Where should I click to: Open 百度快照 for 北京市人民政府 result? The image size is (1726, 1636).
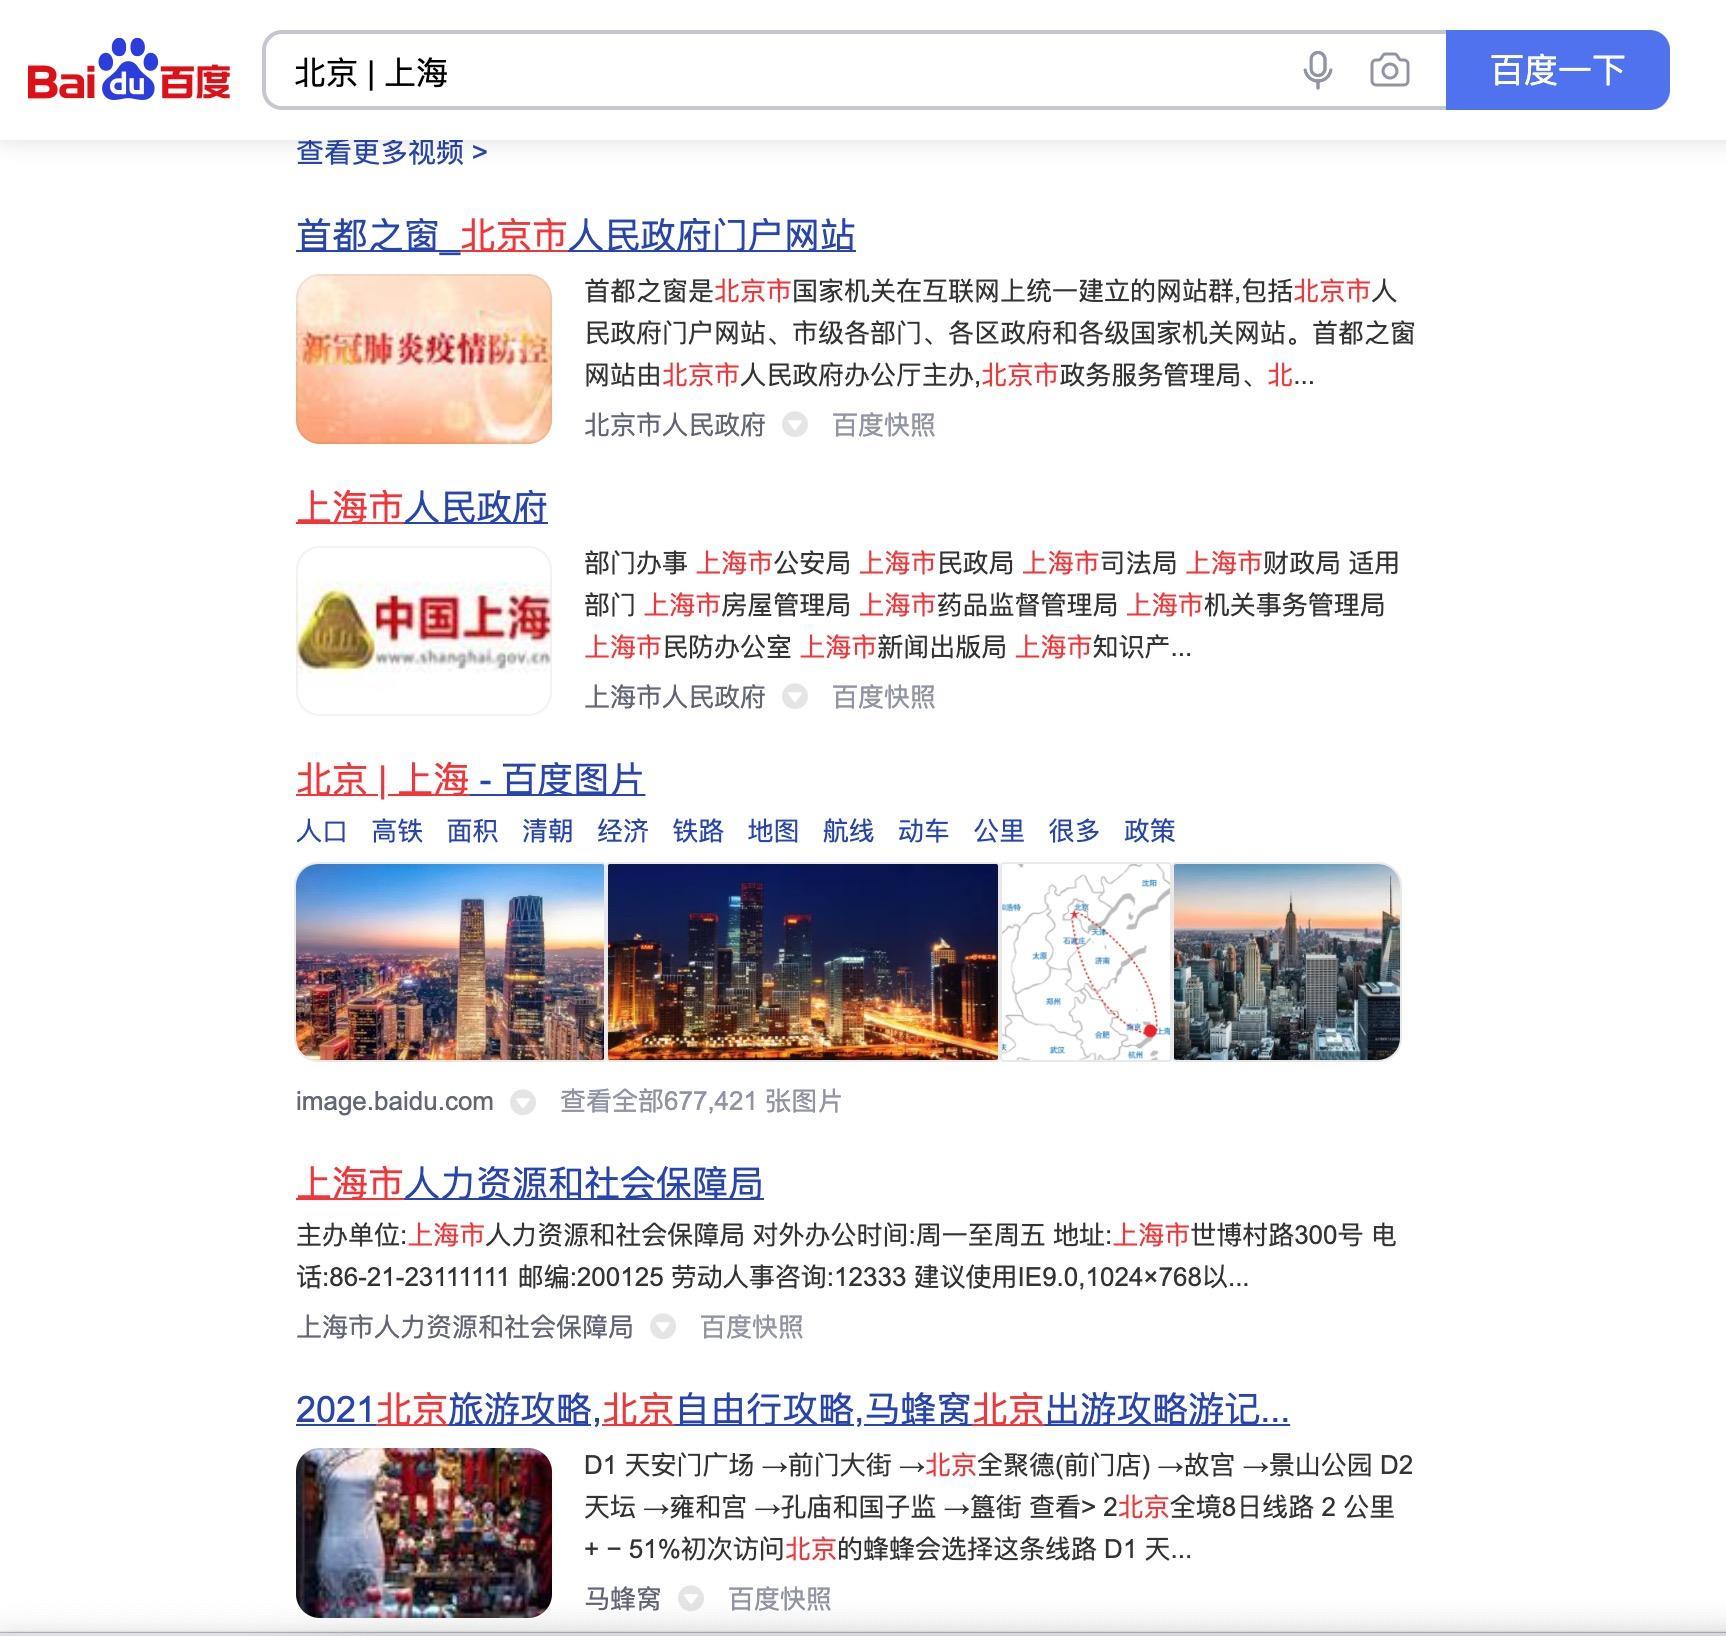click(x=884, y=425)
